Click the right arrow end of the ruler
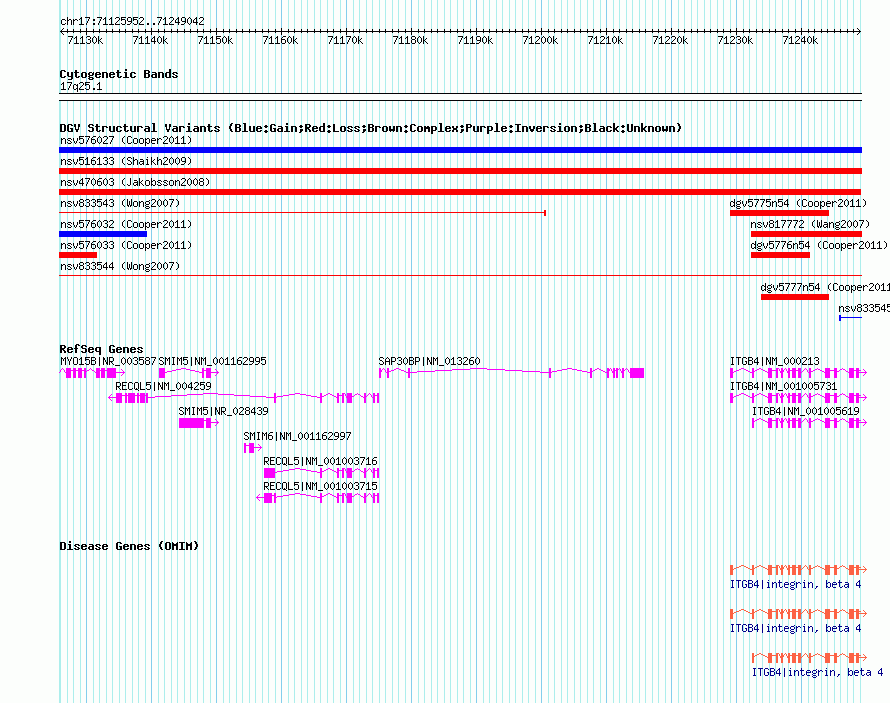The height and width of the screenshot is (703, 890). pos(859,31)
